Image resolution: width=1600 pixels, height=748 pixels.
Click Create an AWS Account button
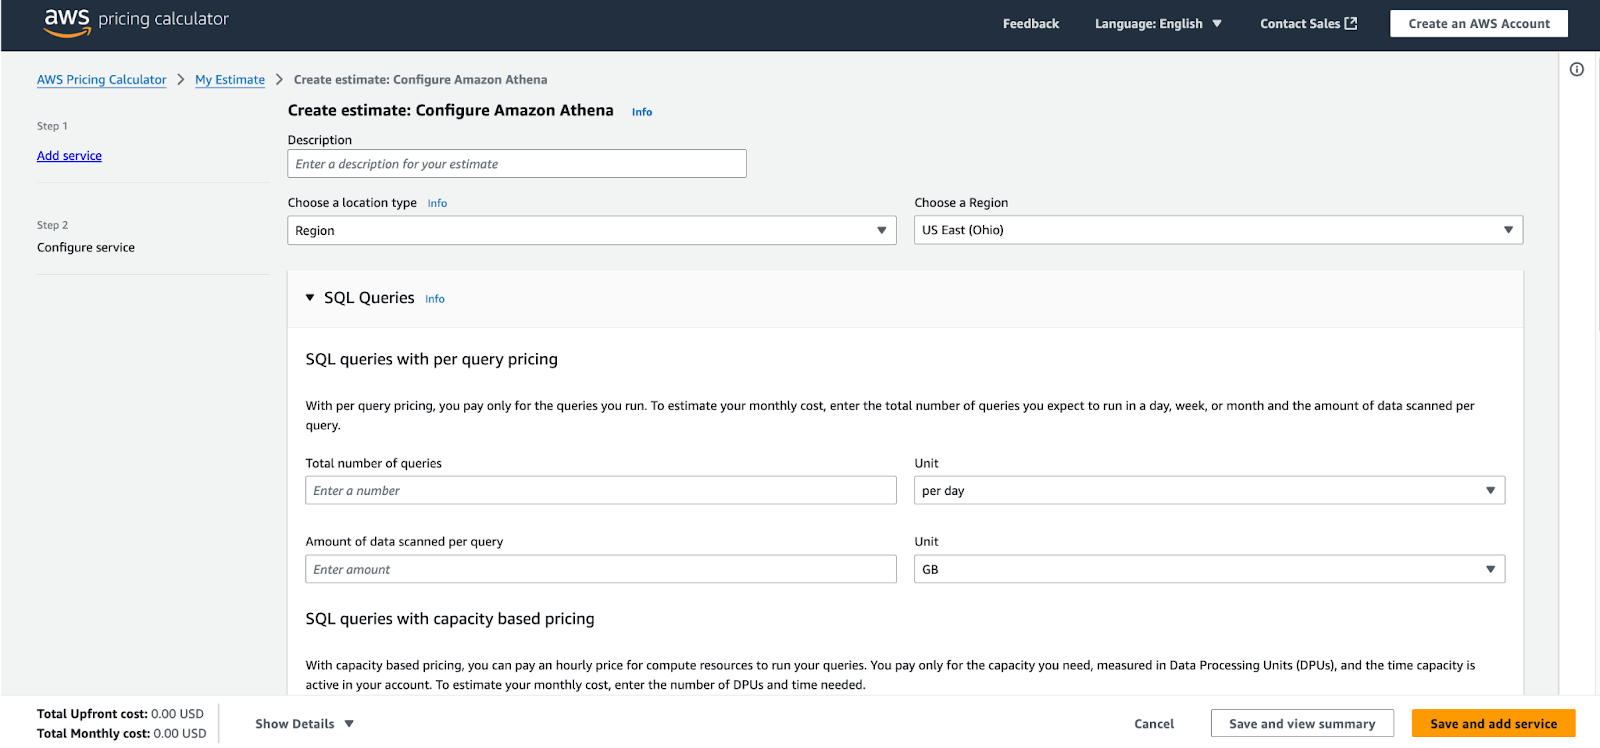coord(1478,24)
